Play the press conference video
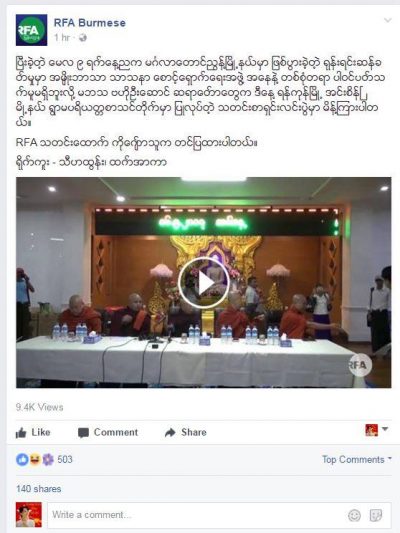This screenshot has height=533, width=400. 204,283
